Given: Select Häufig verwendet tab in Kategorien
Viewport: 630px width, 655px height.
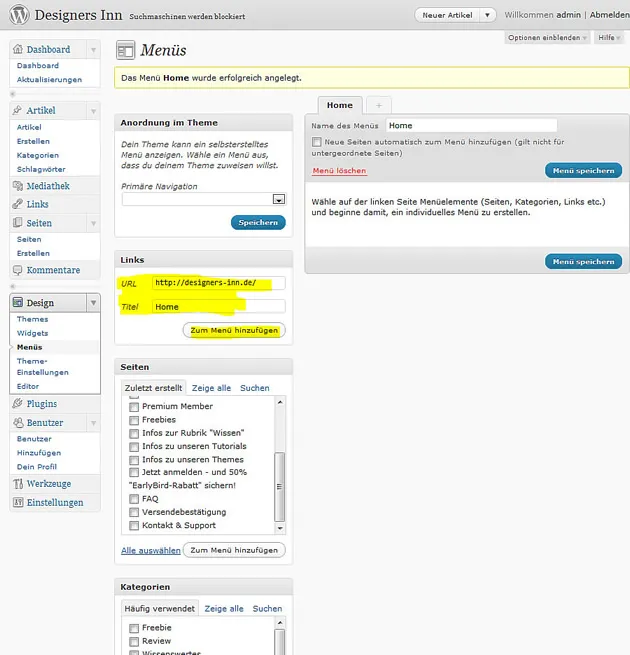Looking at the screenshot, I should 160,609.
